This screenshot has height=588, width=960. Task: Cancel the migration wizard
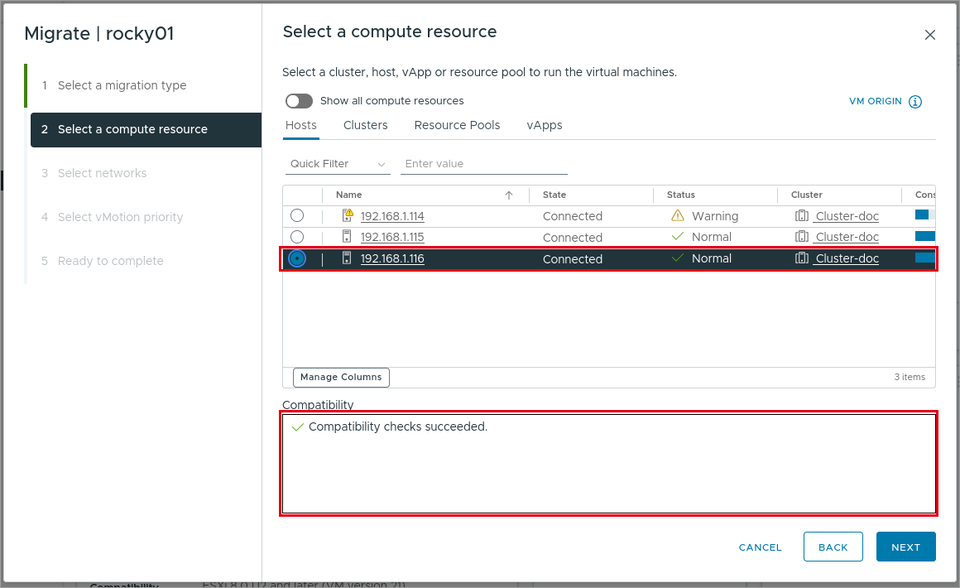760,548
